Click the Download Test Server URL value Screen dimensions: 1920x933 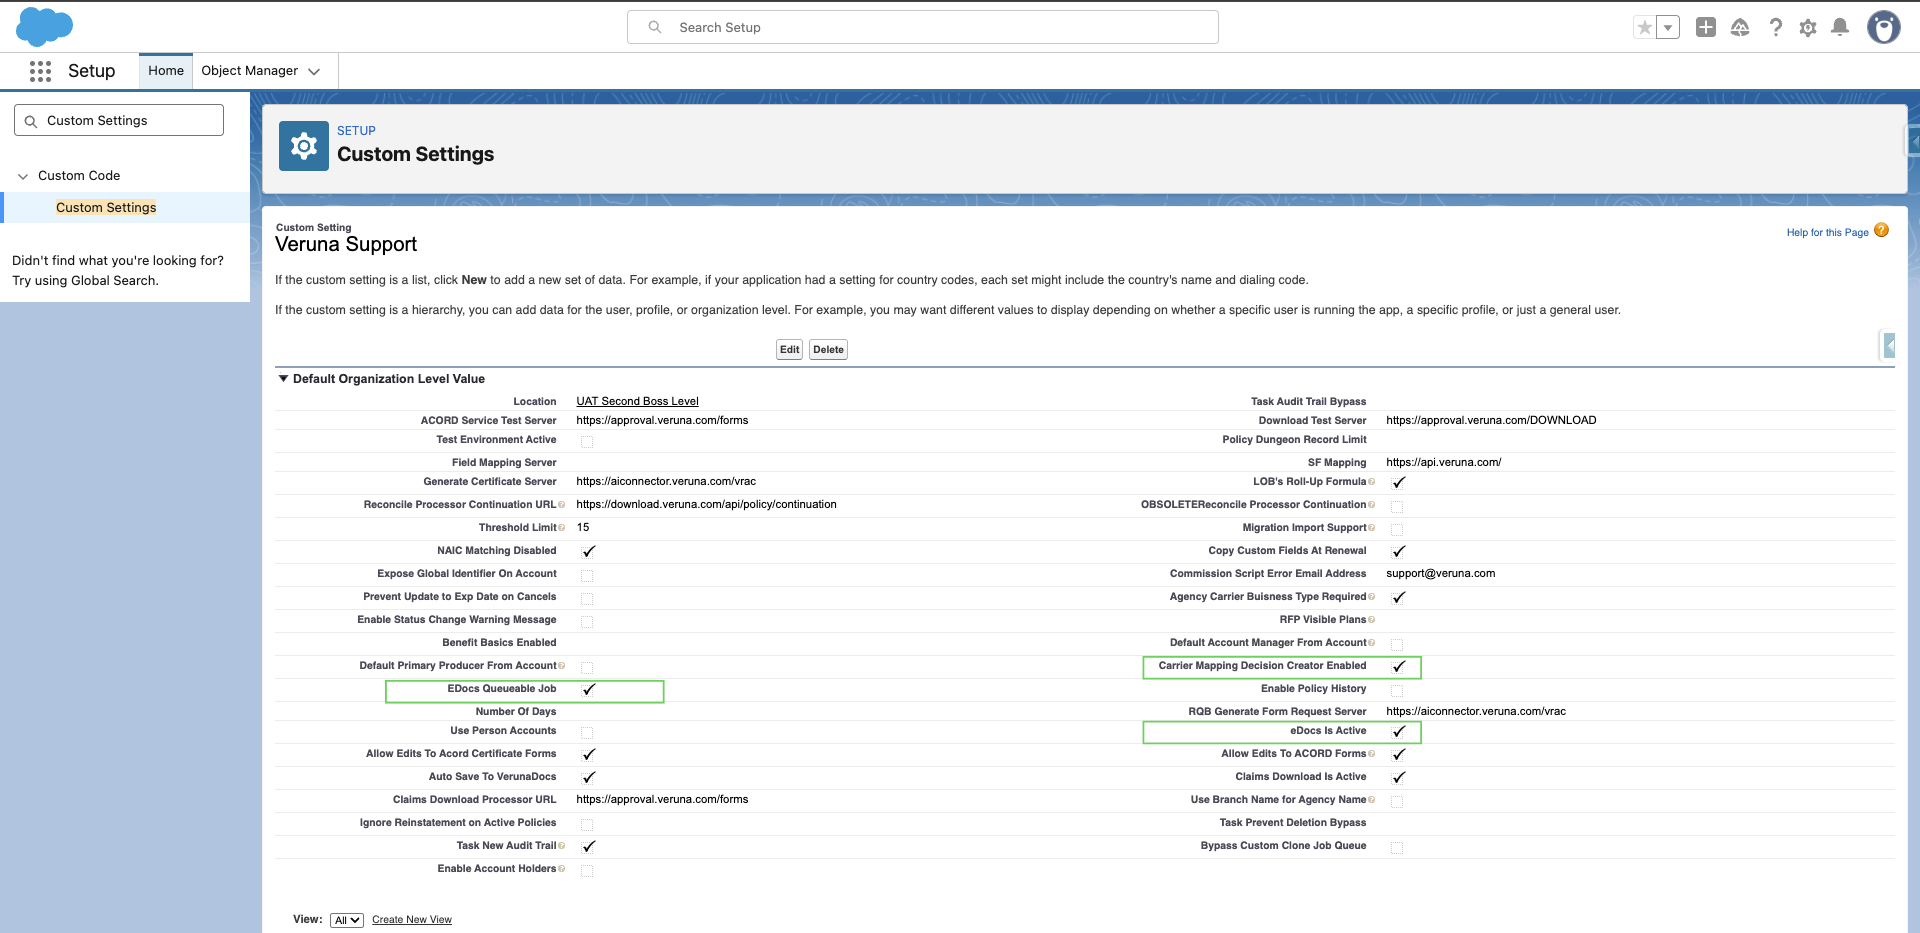[1491, 421]
